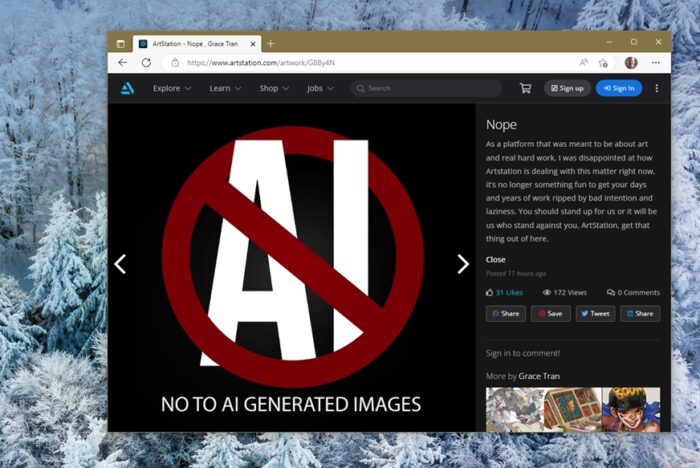700x468 pixels.
Task: Save the artwork to Pinterest
Action: 550,313
